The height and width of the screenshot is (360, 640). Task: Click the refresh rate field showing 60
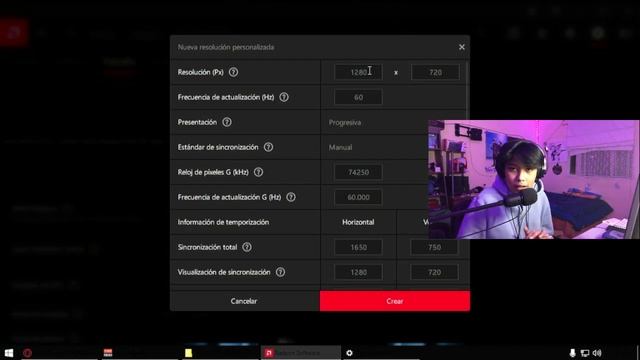[358, 97]
